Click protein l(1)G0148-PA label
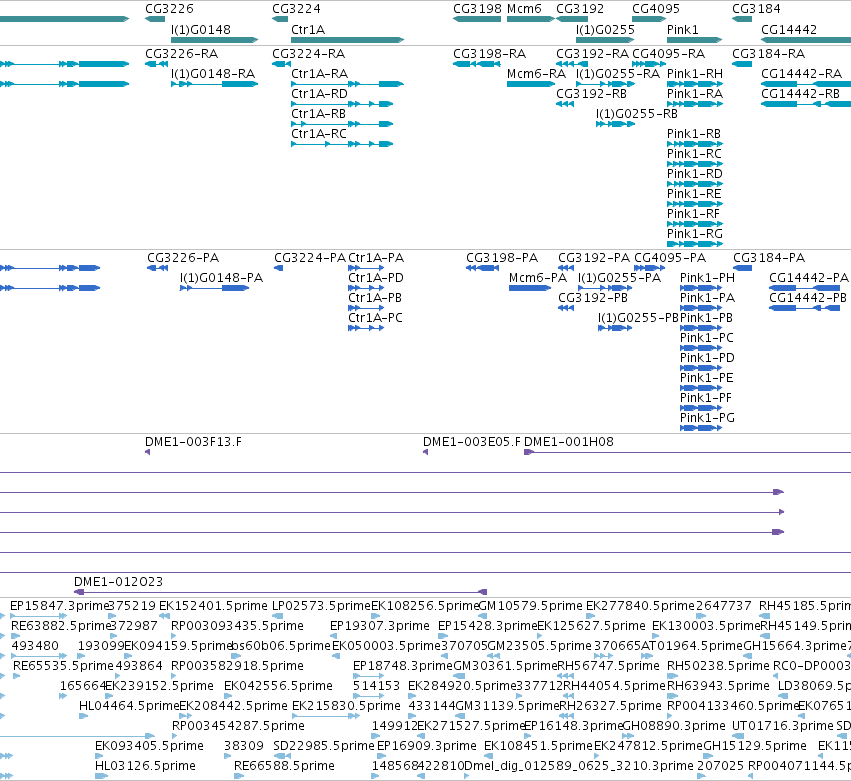This screenshot has width=851, height=781. click(x=221, y=277)
